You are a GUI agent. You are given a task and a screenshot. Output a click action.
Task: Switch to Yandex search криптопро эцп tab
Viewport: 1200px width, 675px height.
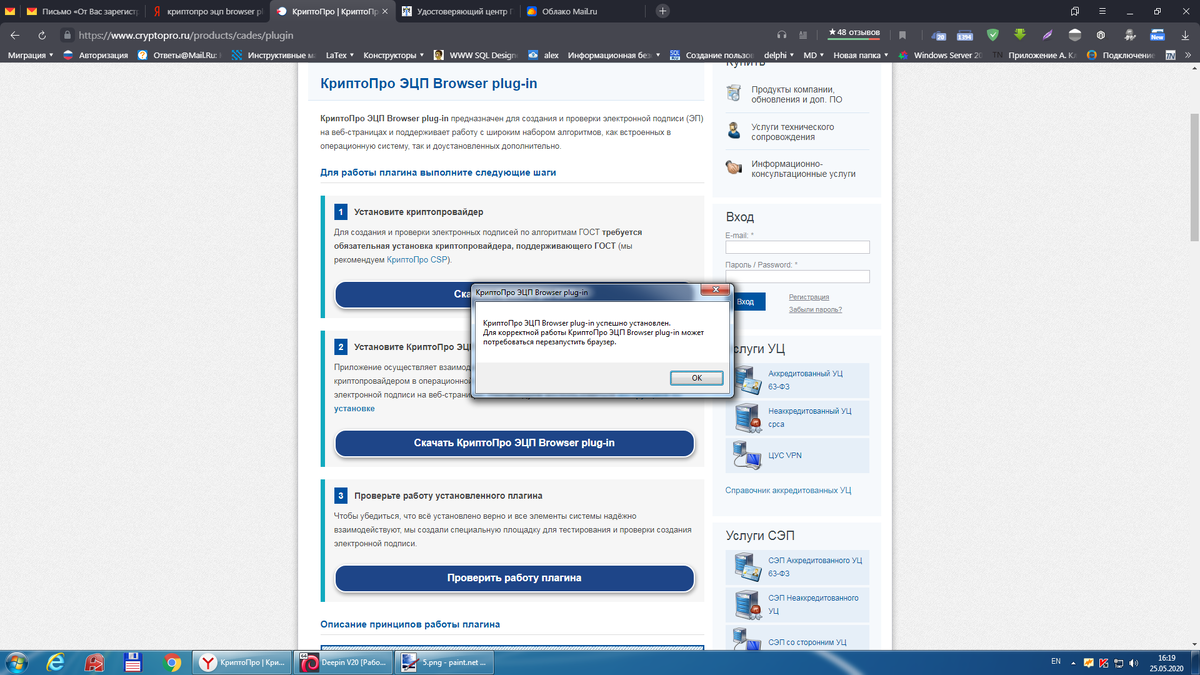(207, 11)
